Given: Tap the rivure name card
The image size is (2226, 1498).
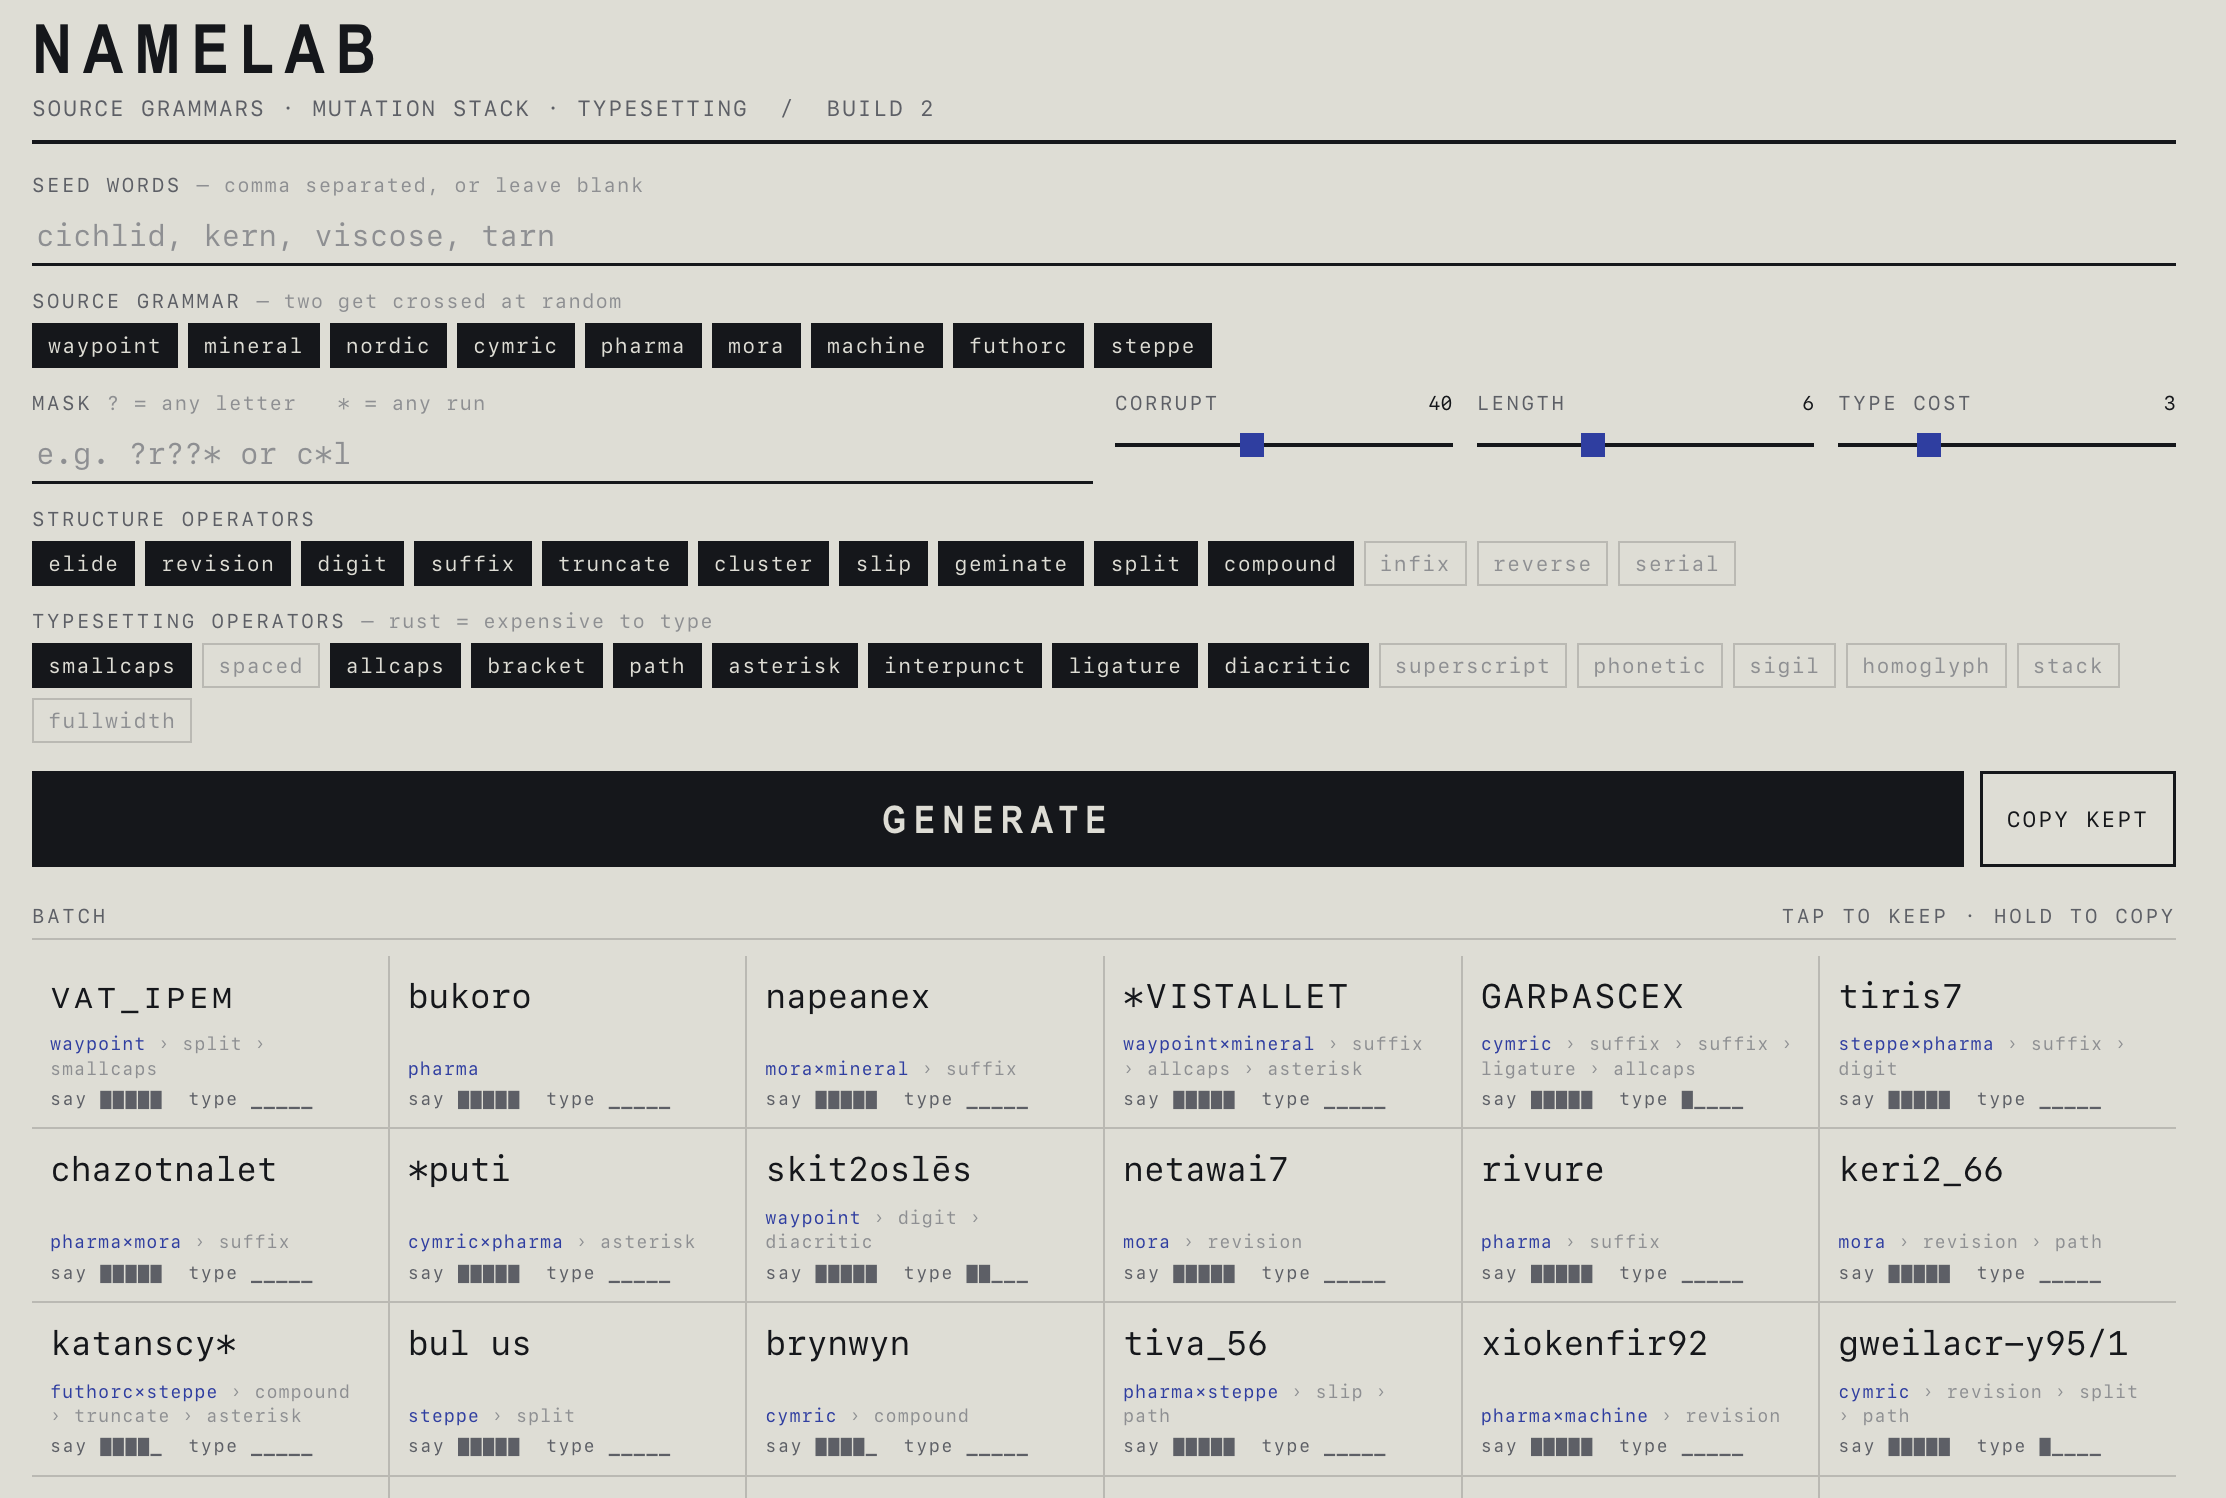Looking at the screenshot, I should tap(1641, 1216).
